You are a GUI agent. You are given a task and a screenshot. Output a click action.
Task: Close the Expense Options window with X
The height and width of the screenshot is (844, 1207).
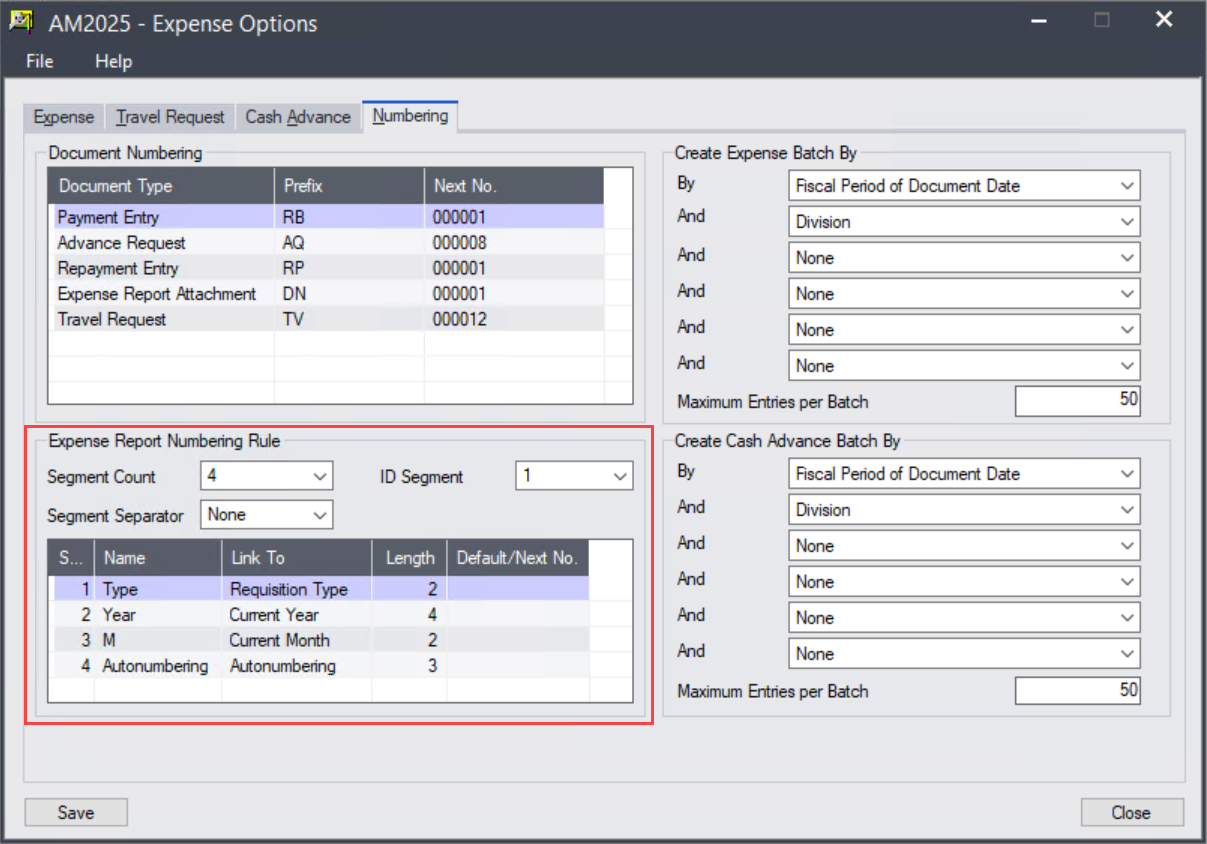1164,19
